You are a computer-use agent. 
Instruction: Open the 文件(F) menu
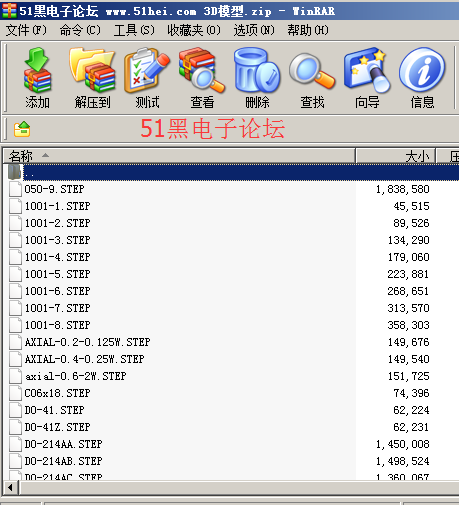point(26,30)
